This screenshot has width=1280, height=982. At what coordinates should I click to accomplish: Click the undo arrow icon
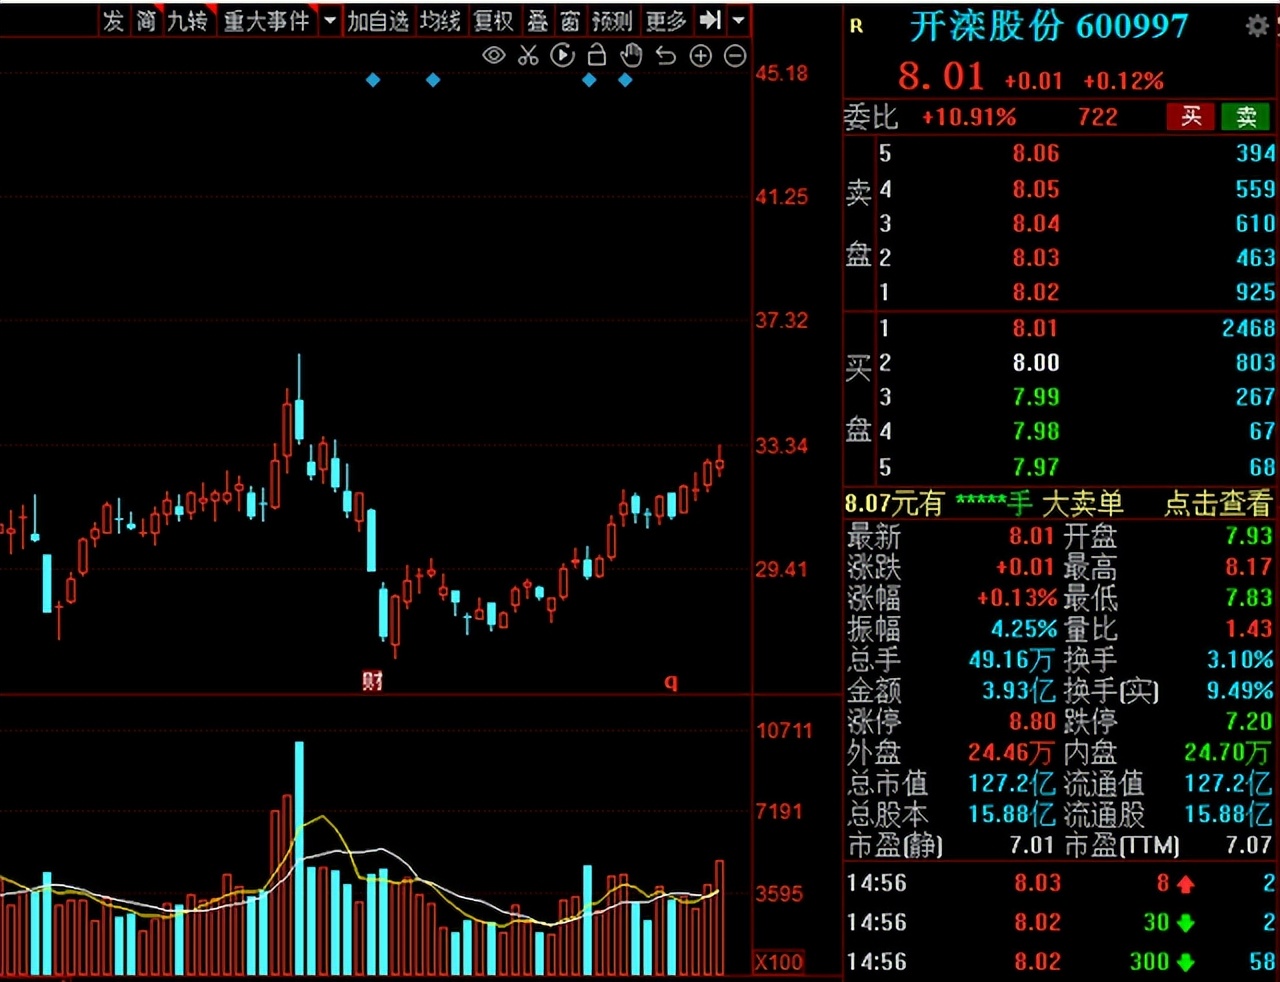(x=666, y=56)
